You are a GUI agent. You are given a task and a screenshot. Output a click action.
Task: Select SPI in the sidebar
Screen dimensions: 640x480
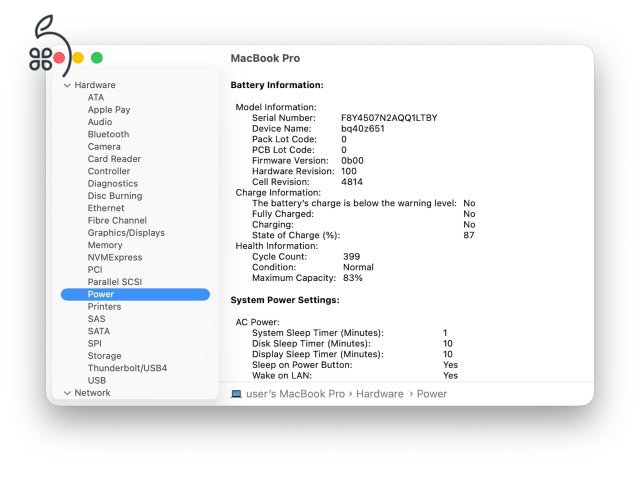point(95,344)
